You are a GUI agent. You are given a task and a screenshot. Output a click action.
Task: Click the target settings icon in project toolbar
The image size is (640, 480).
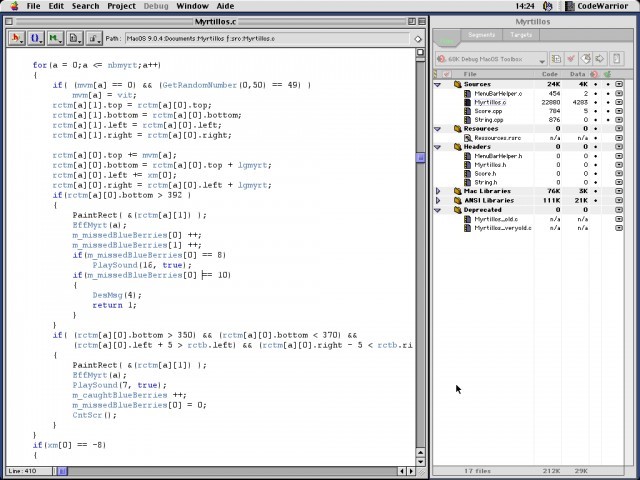(x=556, y=59)
